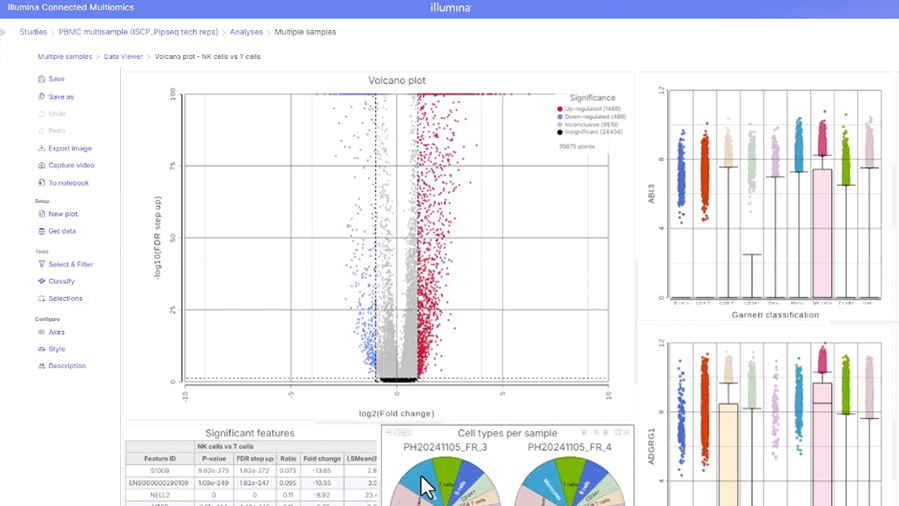Expand the collapsed sidebar with the chevron

(3, 32)
